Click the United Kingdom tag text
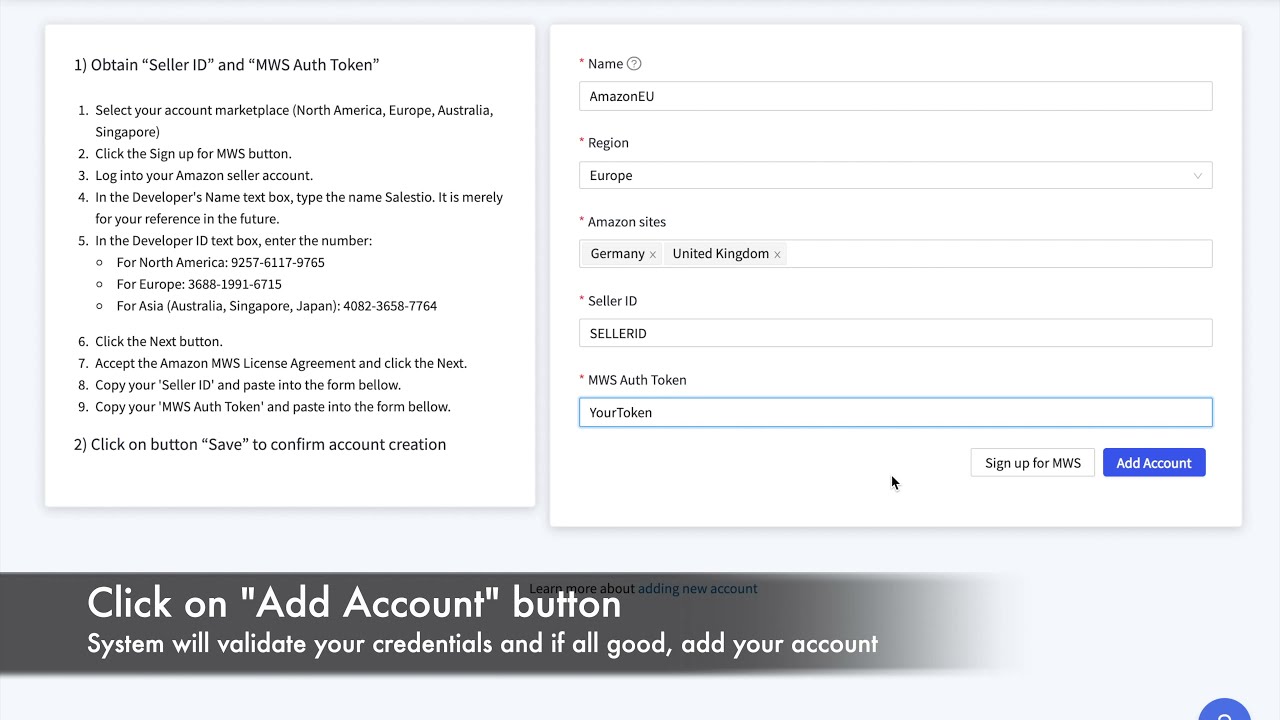Viewport: 1280px width, 720px height. coord(720,254)
